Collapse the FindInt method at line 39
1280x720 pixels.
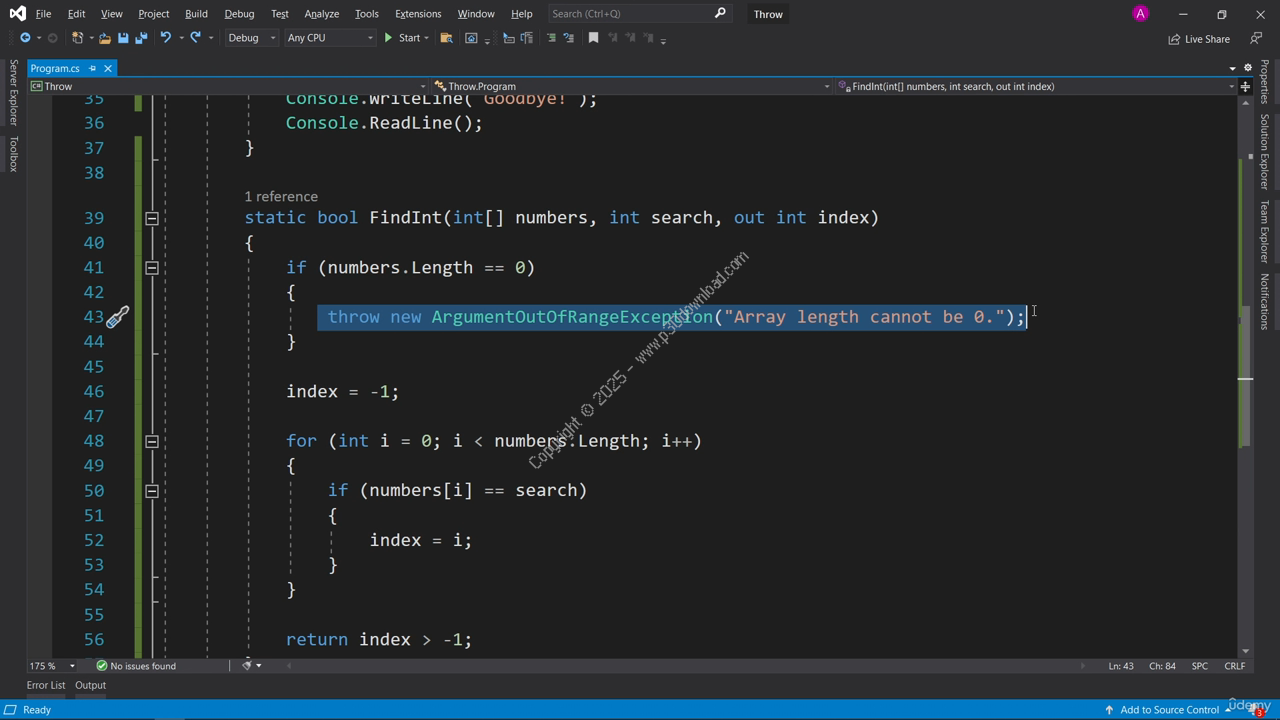pyautogui.click(x=152, y=218)
